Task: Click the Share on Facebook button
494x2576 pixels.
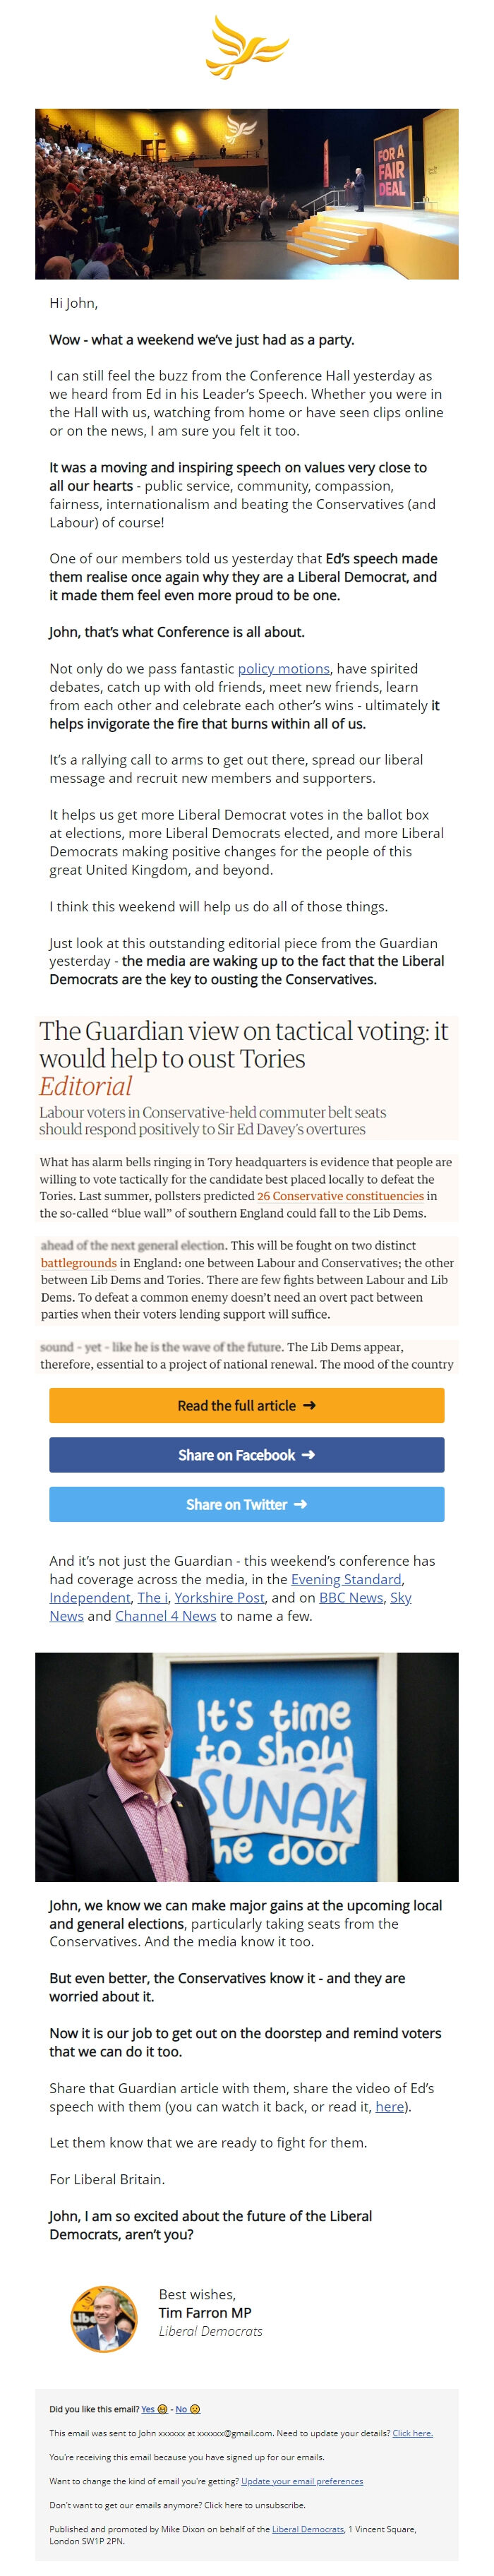Action: [x=247, y=1454]
